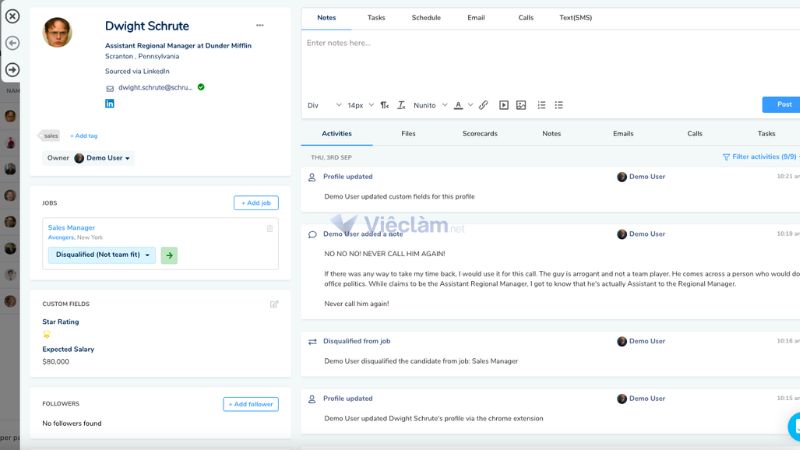Screen dimensions: 800x450
Task: Click in the Enter notes here field
Action: pyautogui.click(x=551, y=61)
